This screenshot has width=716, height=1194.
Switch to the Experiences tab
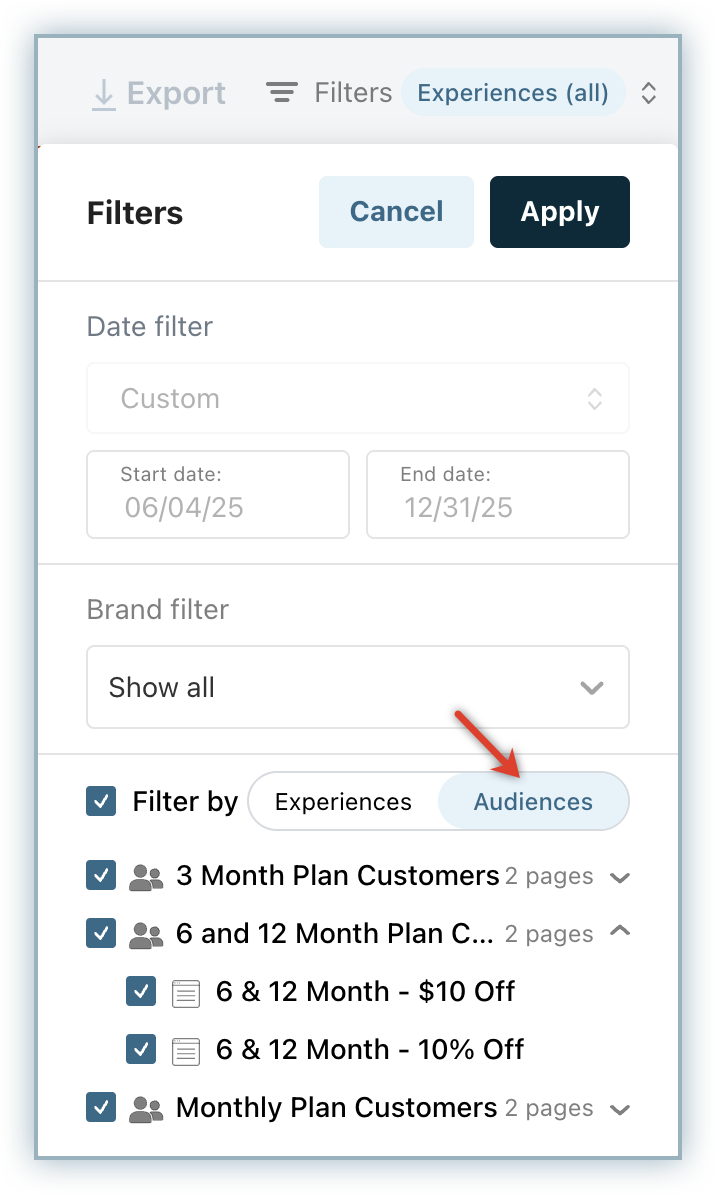343,802
